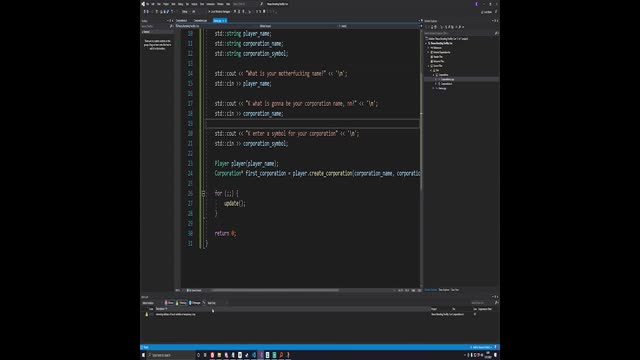This screenshot has height=360, width=640.
Task: Toggle the Warnings filter in Error List
Action: coord(182,303)
